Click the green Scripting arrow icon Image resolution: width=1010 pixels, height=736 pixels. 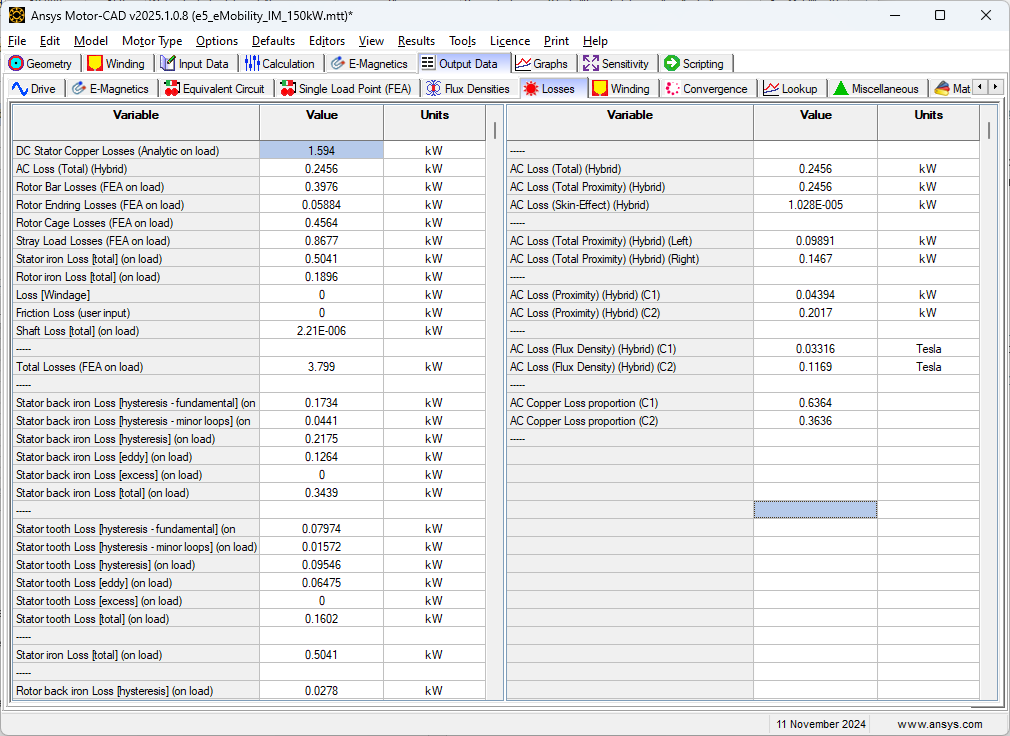coord(672,63)
